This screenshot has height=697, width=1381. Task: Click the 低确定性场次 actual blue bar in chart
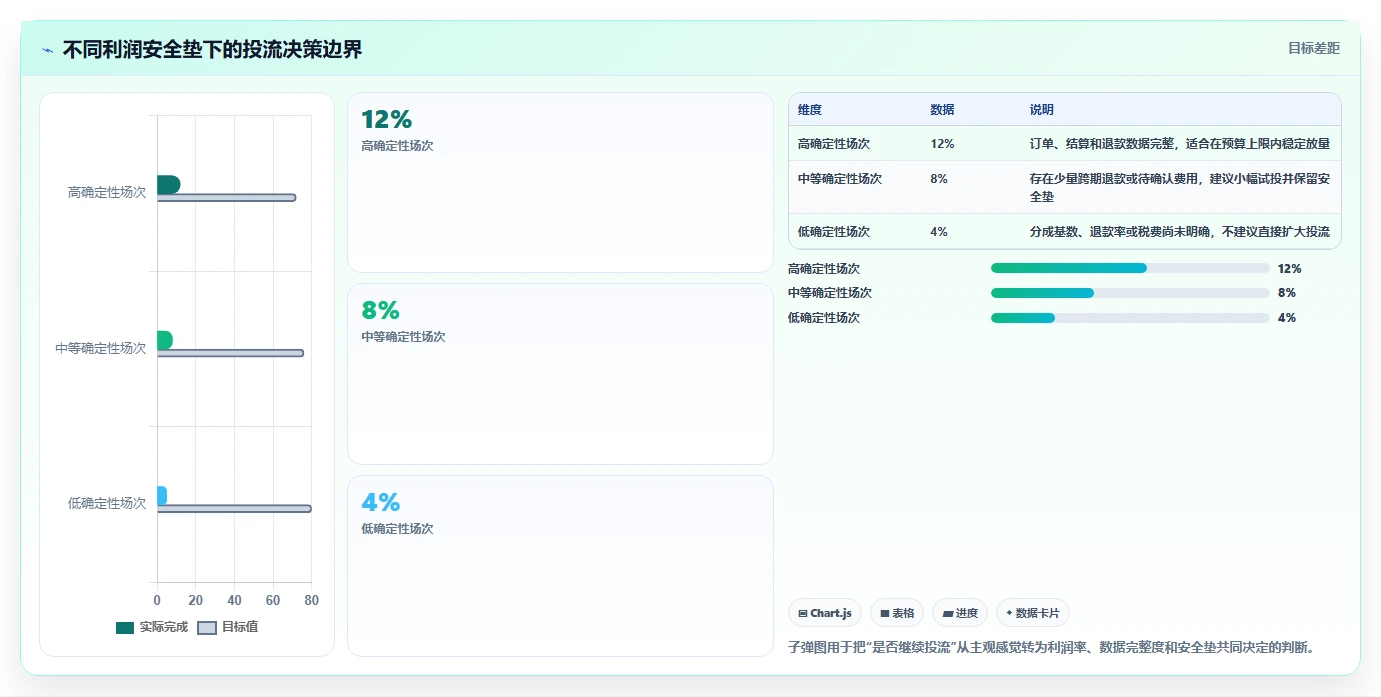[162, 496]
